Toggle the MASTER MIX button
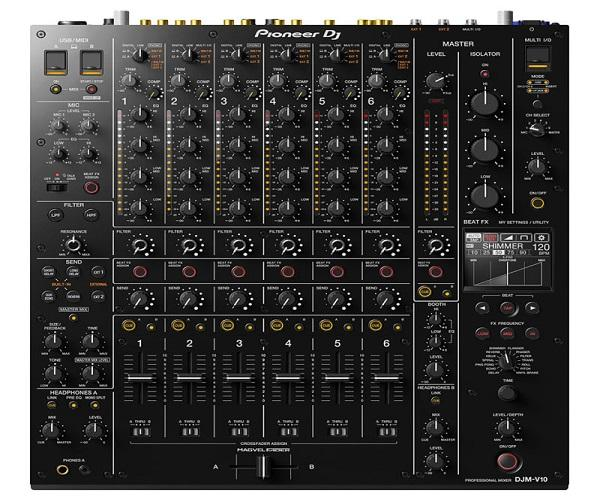 (x=73, y=317)
